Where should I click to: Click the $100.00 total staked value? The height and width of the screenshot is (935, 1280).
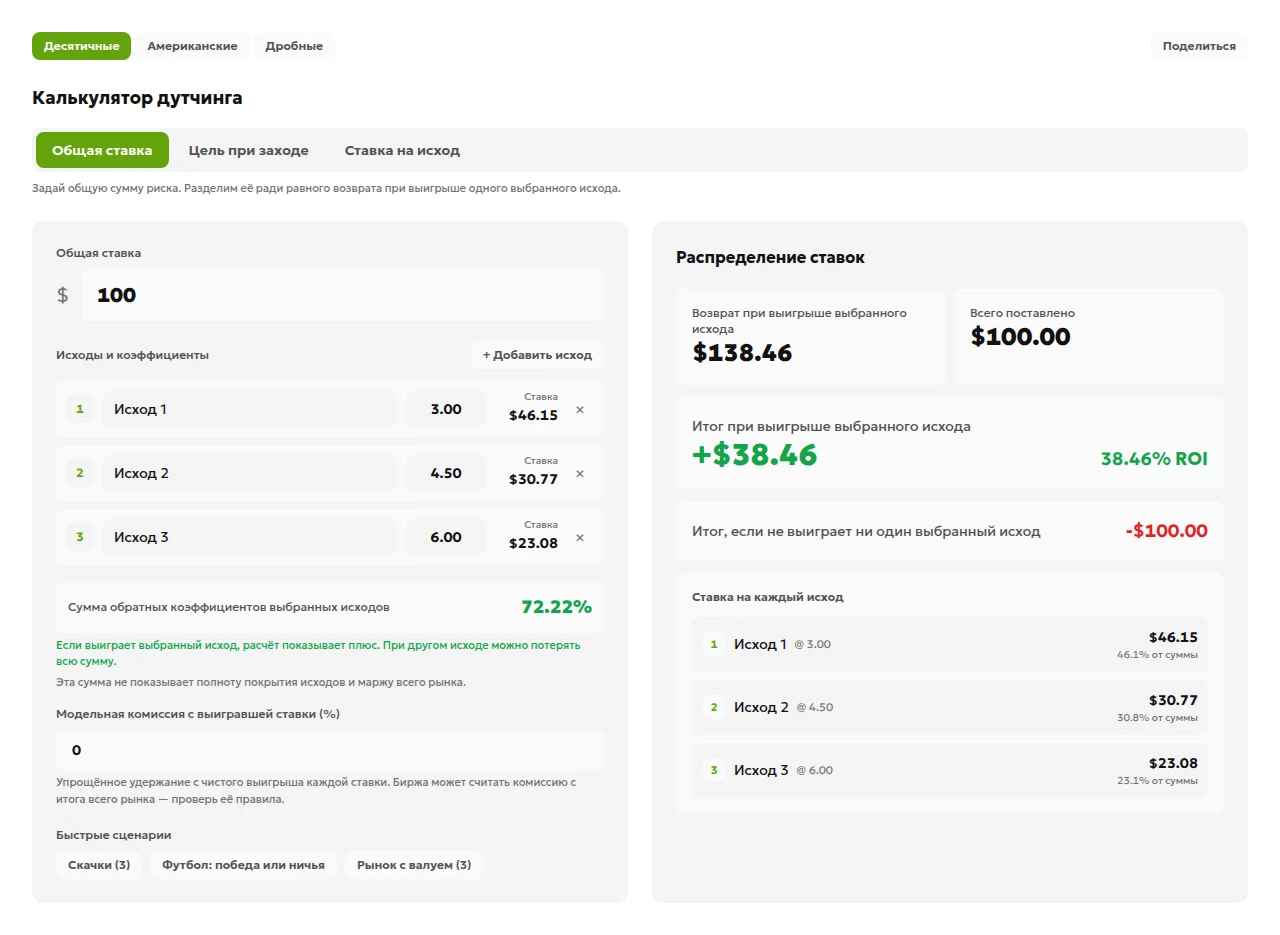click(1020, 337)
